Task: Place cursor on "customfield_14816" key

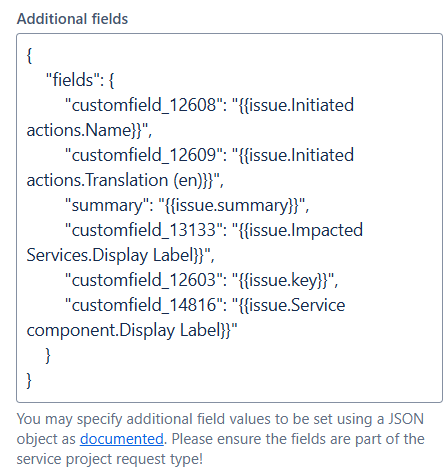Action: pyautogui.click(x=144, y=305)
